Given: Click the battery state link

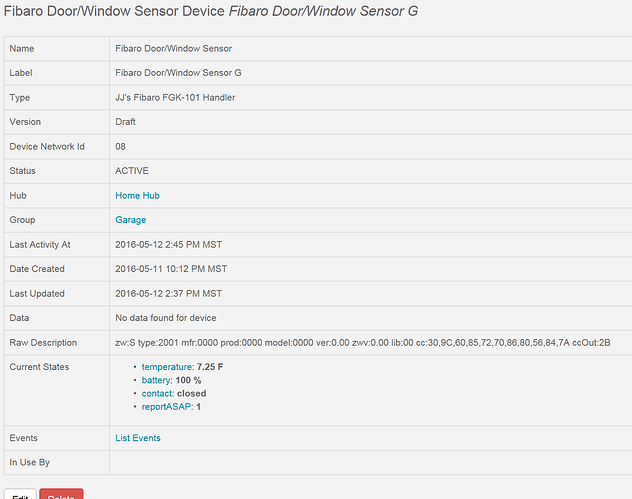Looking at the screenshot, I should 156,380.
